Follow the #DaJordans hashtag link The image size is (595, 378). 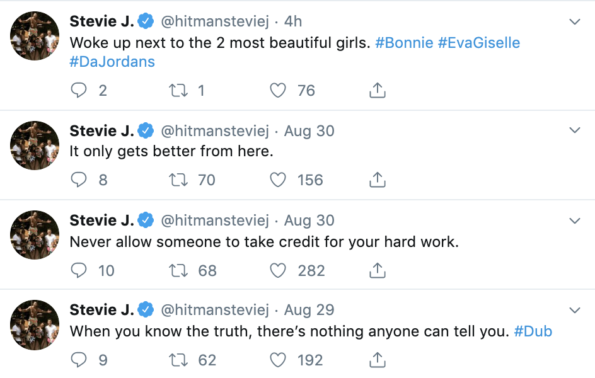pyautogui.click(x=112, y=62)
